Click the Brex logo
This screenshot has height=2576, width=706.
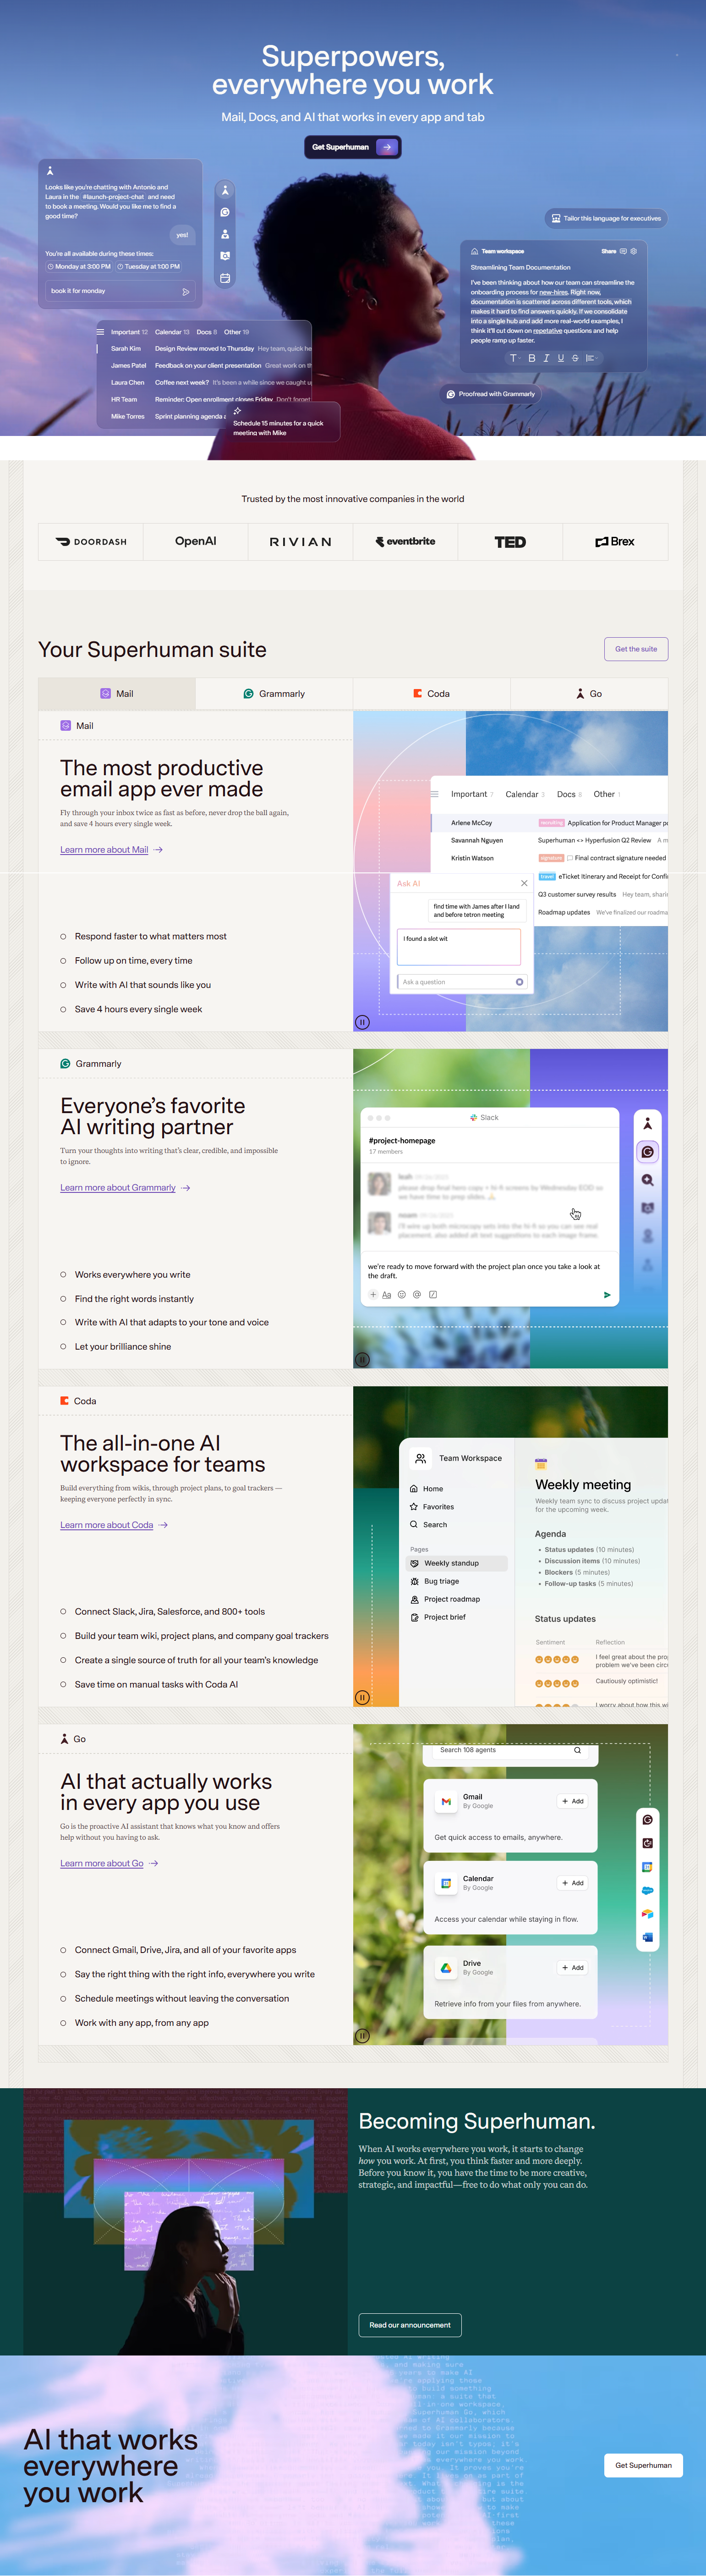pyautogui.click(x=615, y=541)
